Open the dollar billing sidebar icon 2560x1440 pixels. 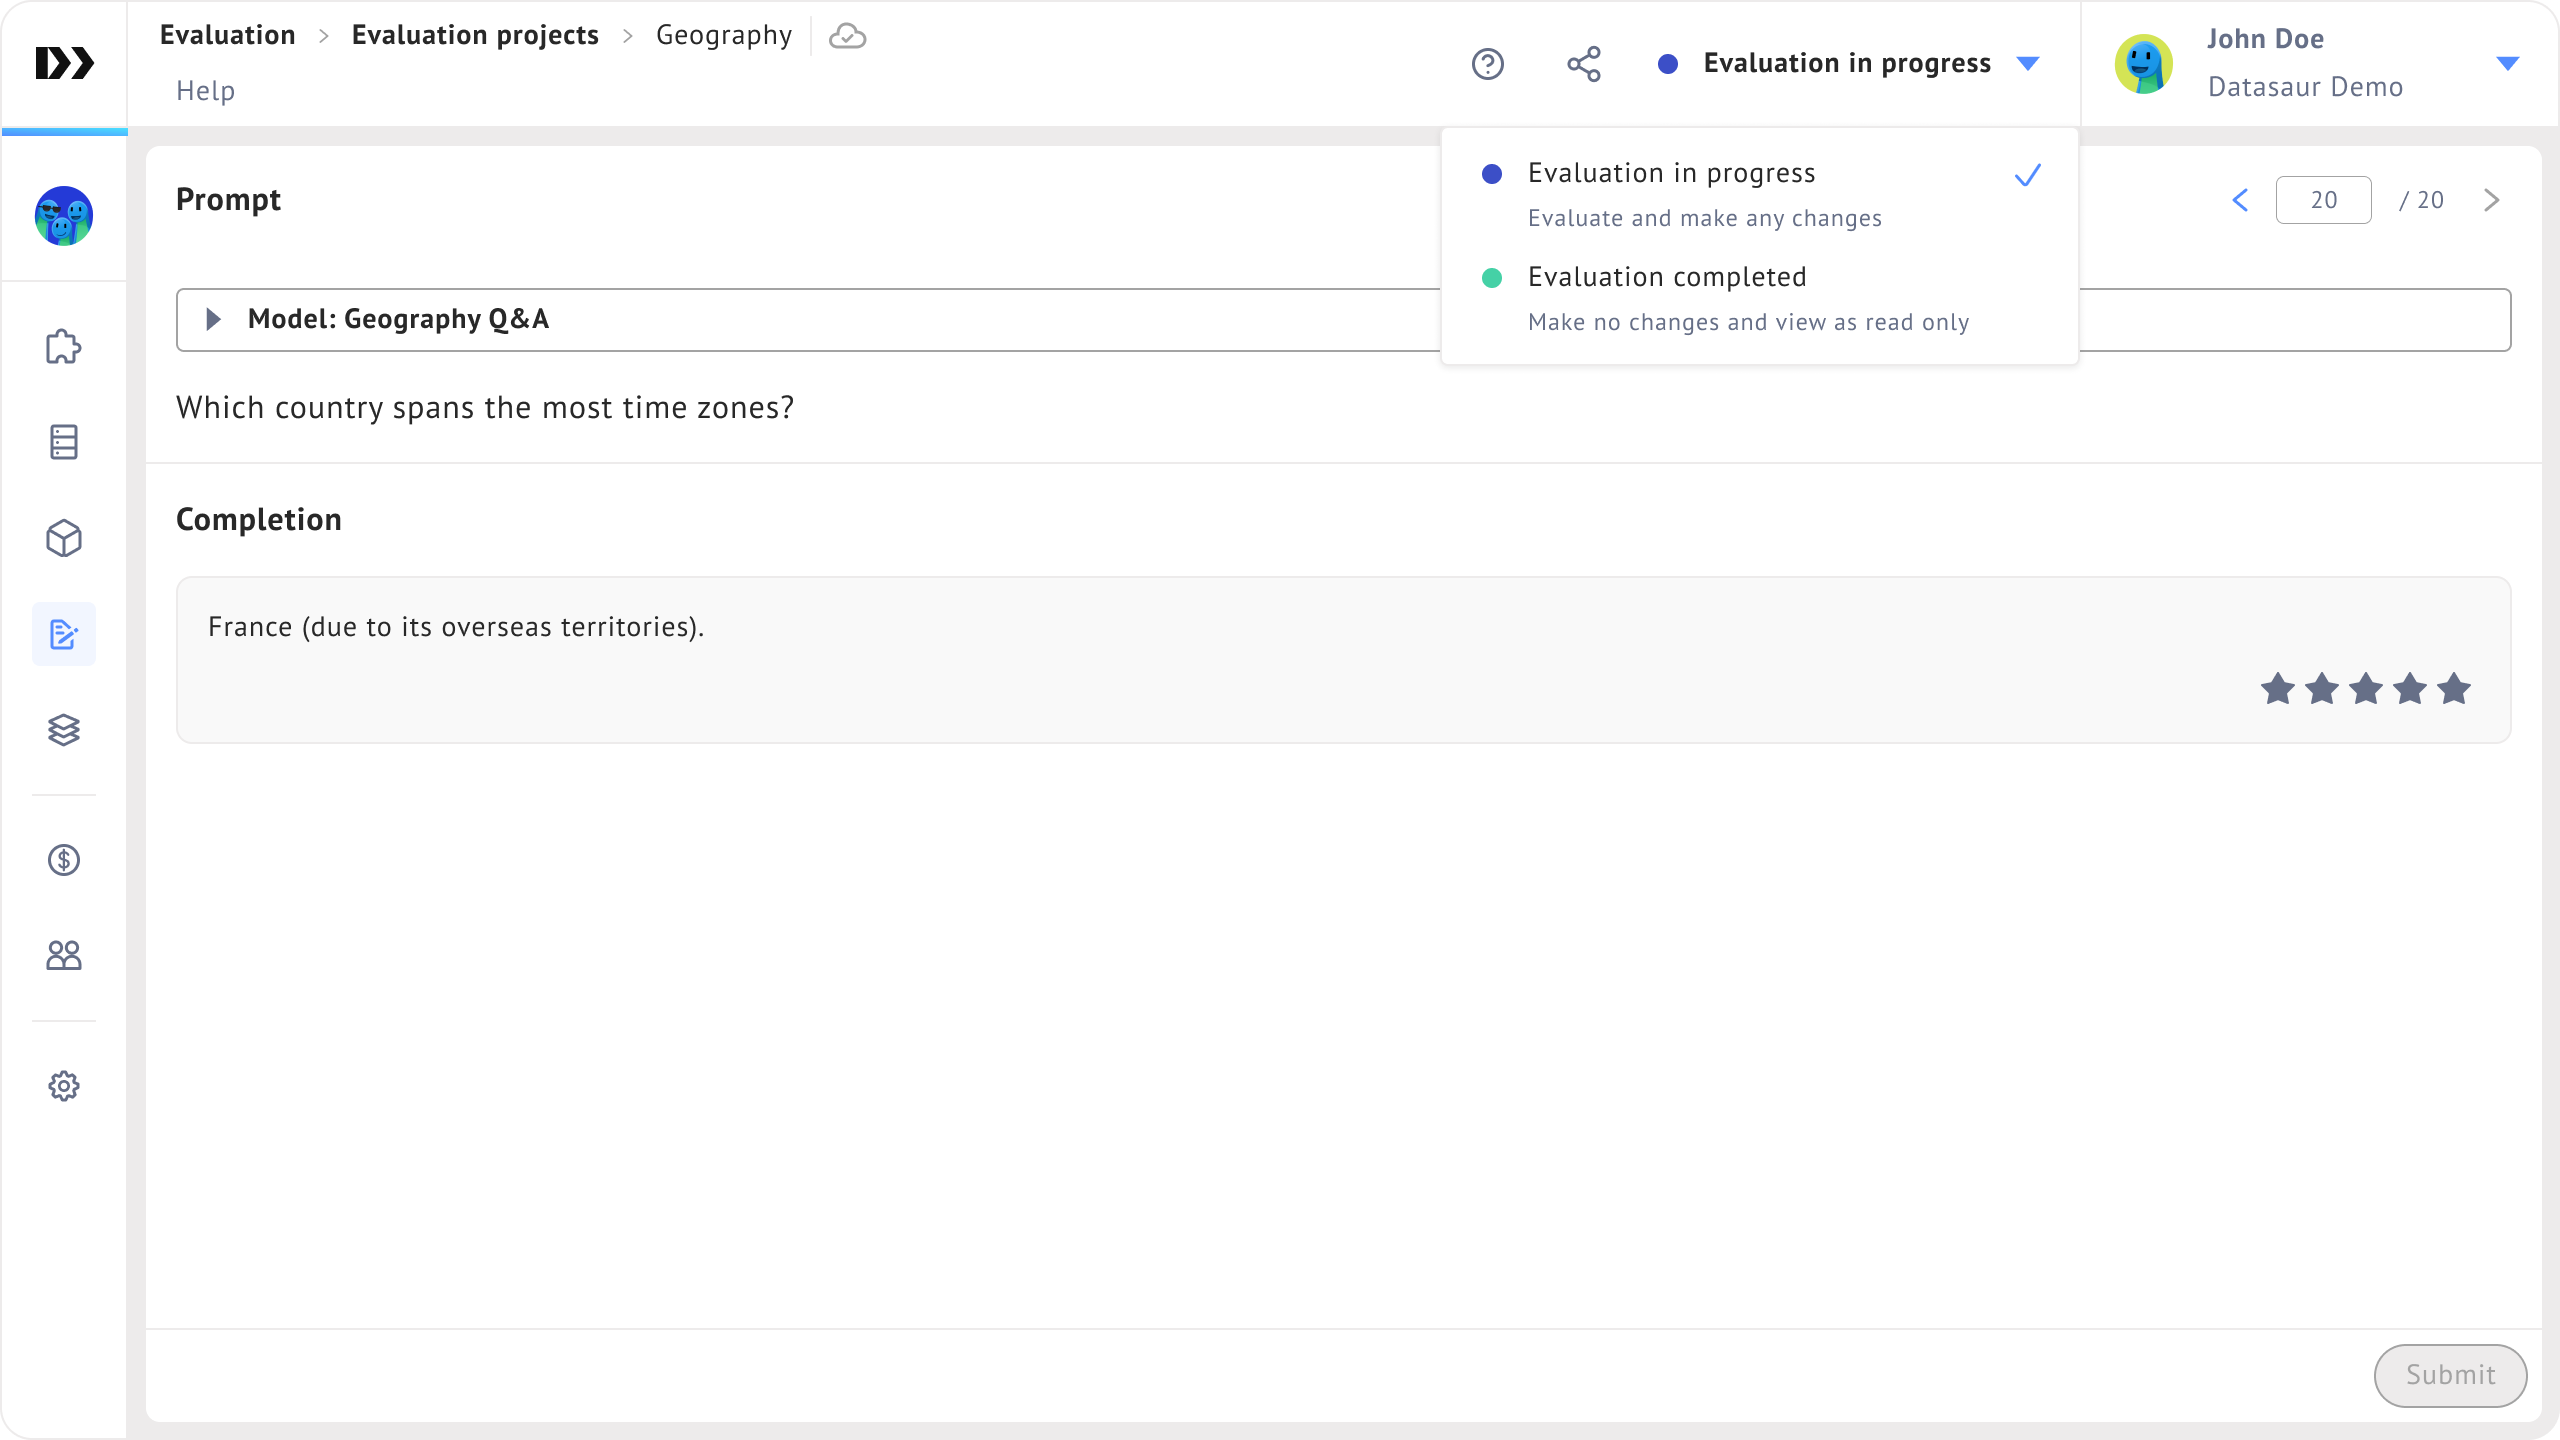pyautogui.click(x=64, y=860)
